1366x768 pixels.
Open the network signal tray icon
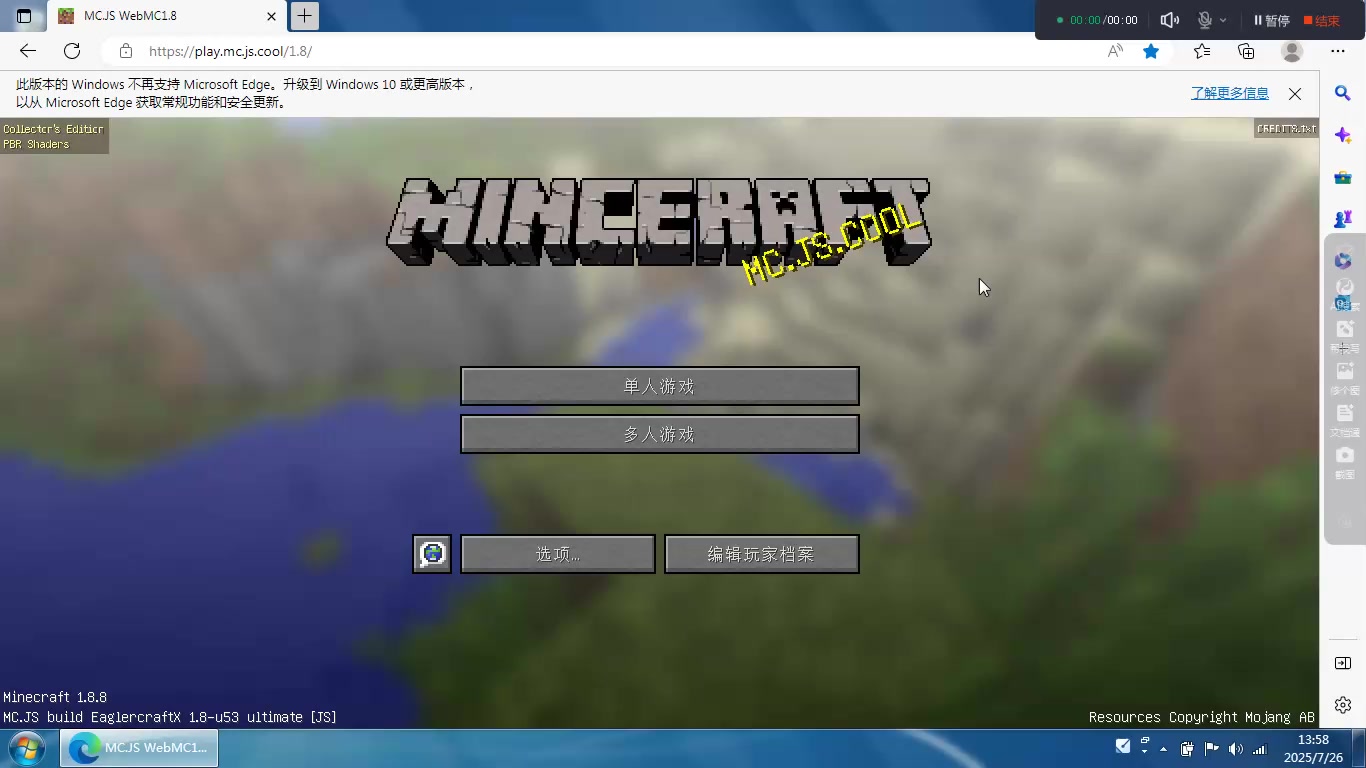(x=1260, y=748)
